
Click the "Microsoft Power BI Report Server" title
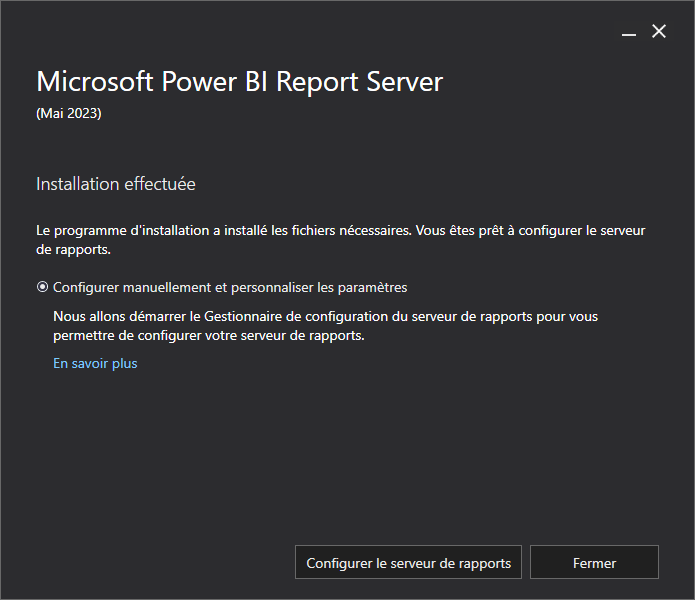[239, 82]
